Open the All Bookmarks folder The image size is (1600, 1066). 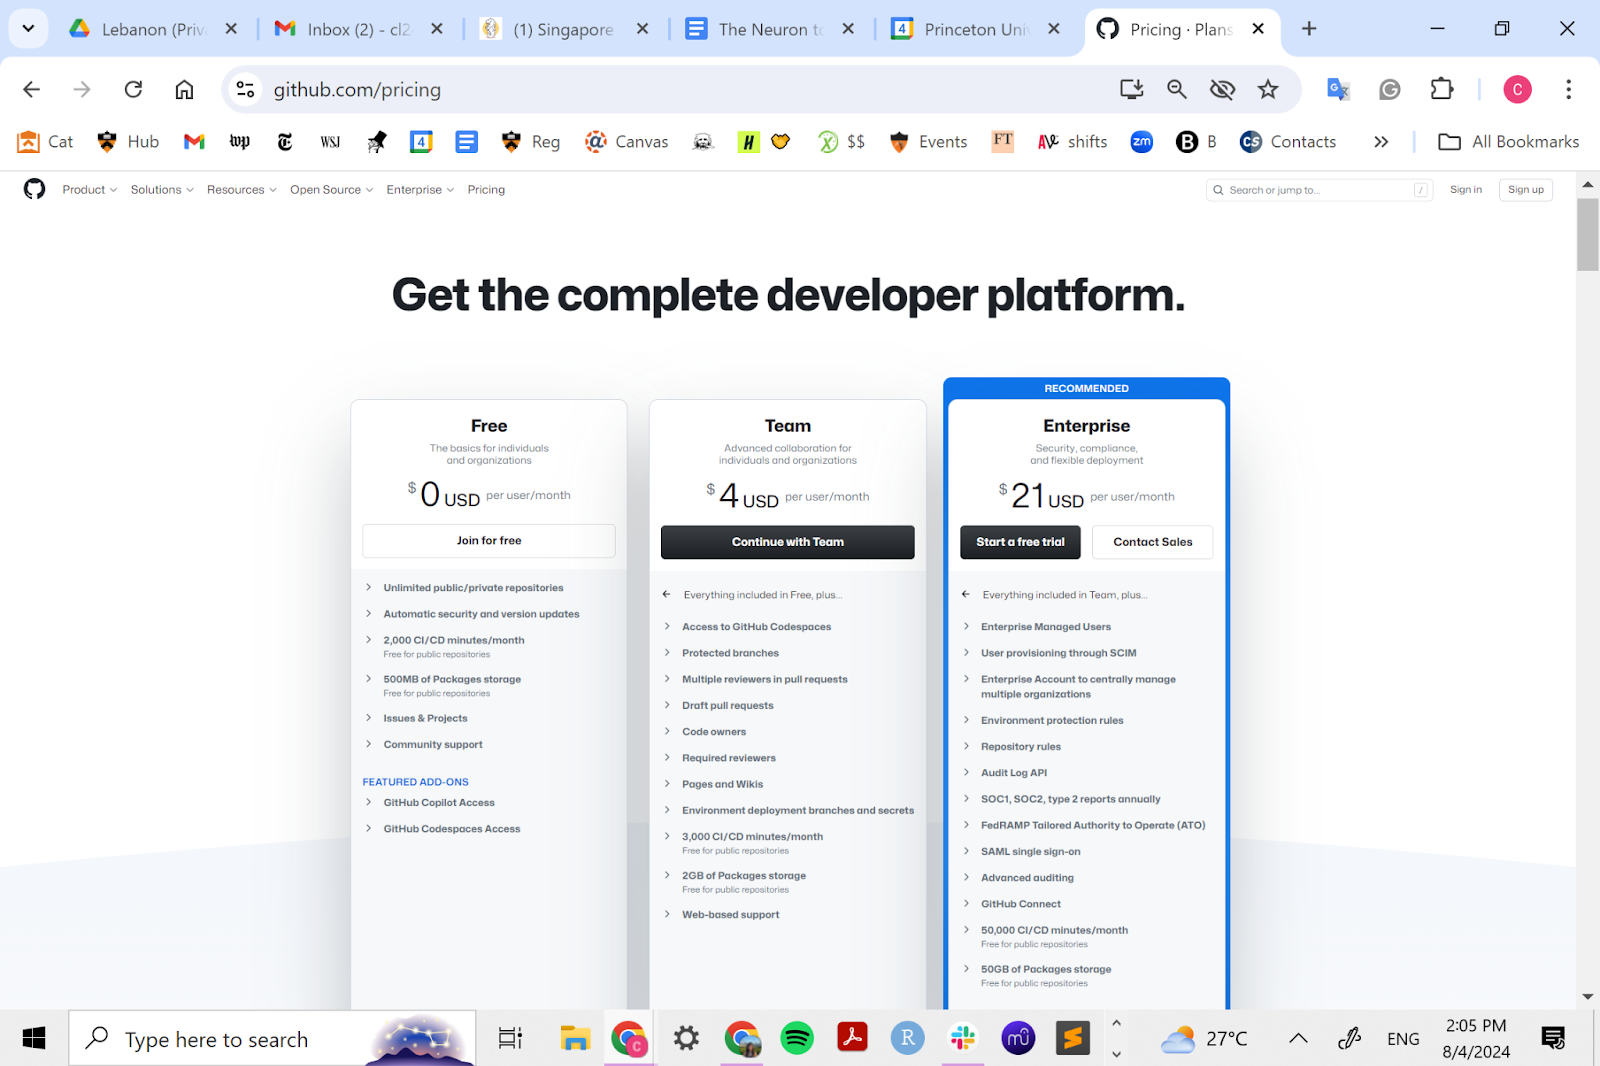tap(1509, 142)
